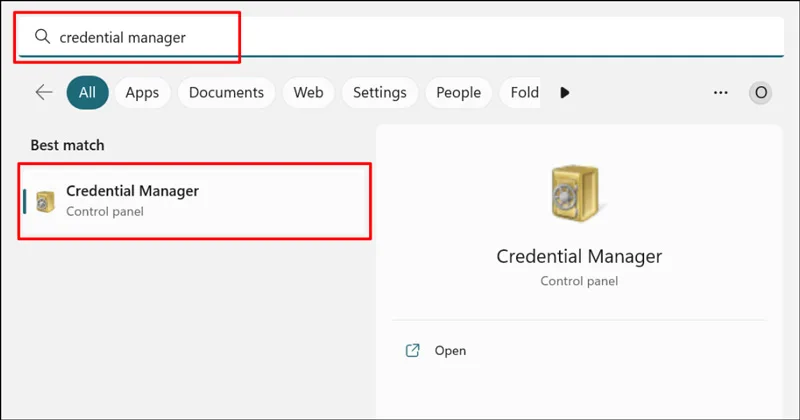Click the large Credential Manager safe icon
This screenshot has width=800, height=420.
(x=577, y=193)
